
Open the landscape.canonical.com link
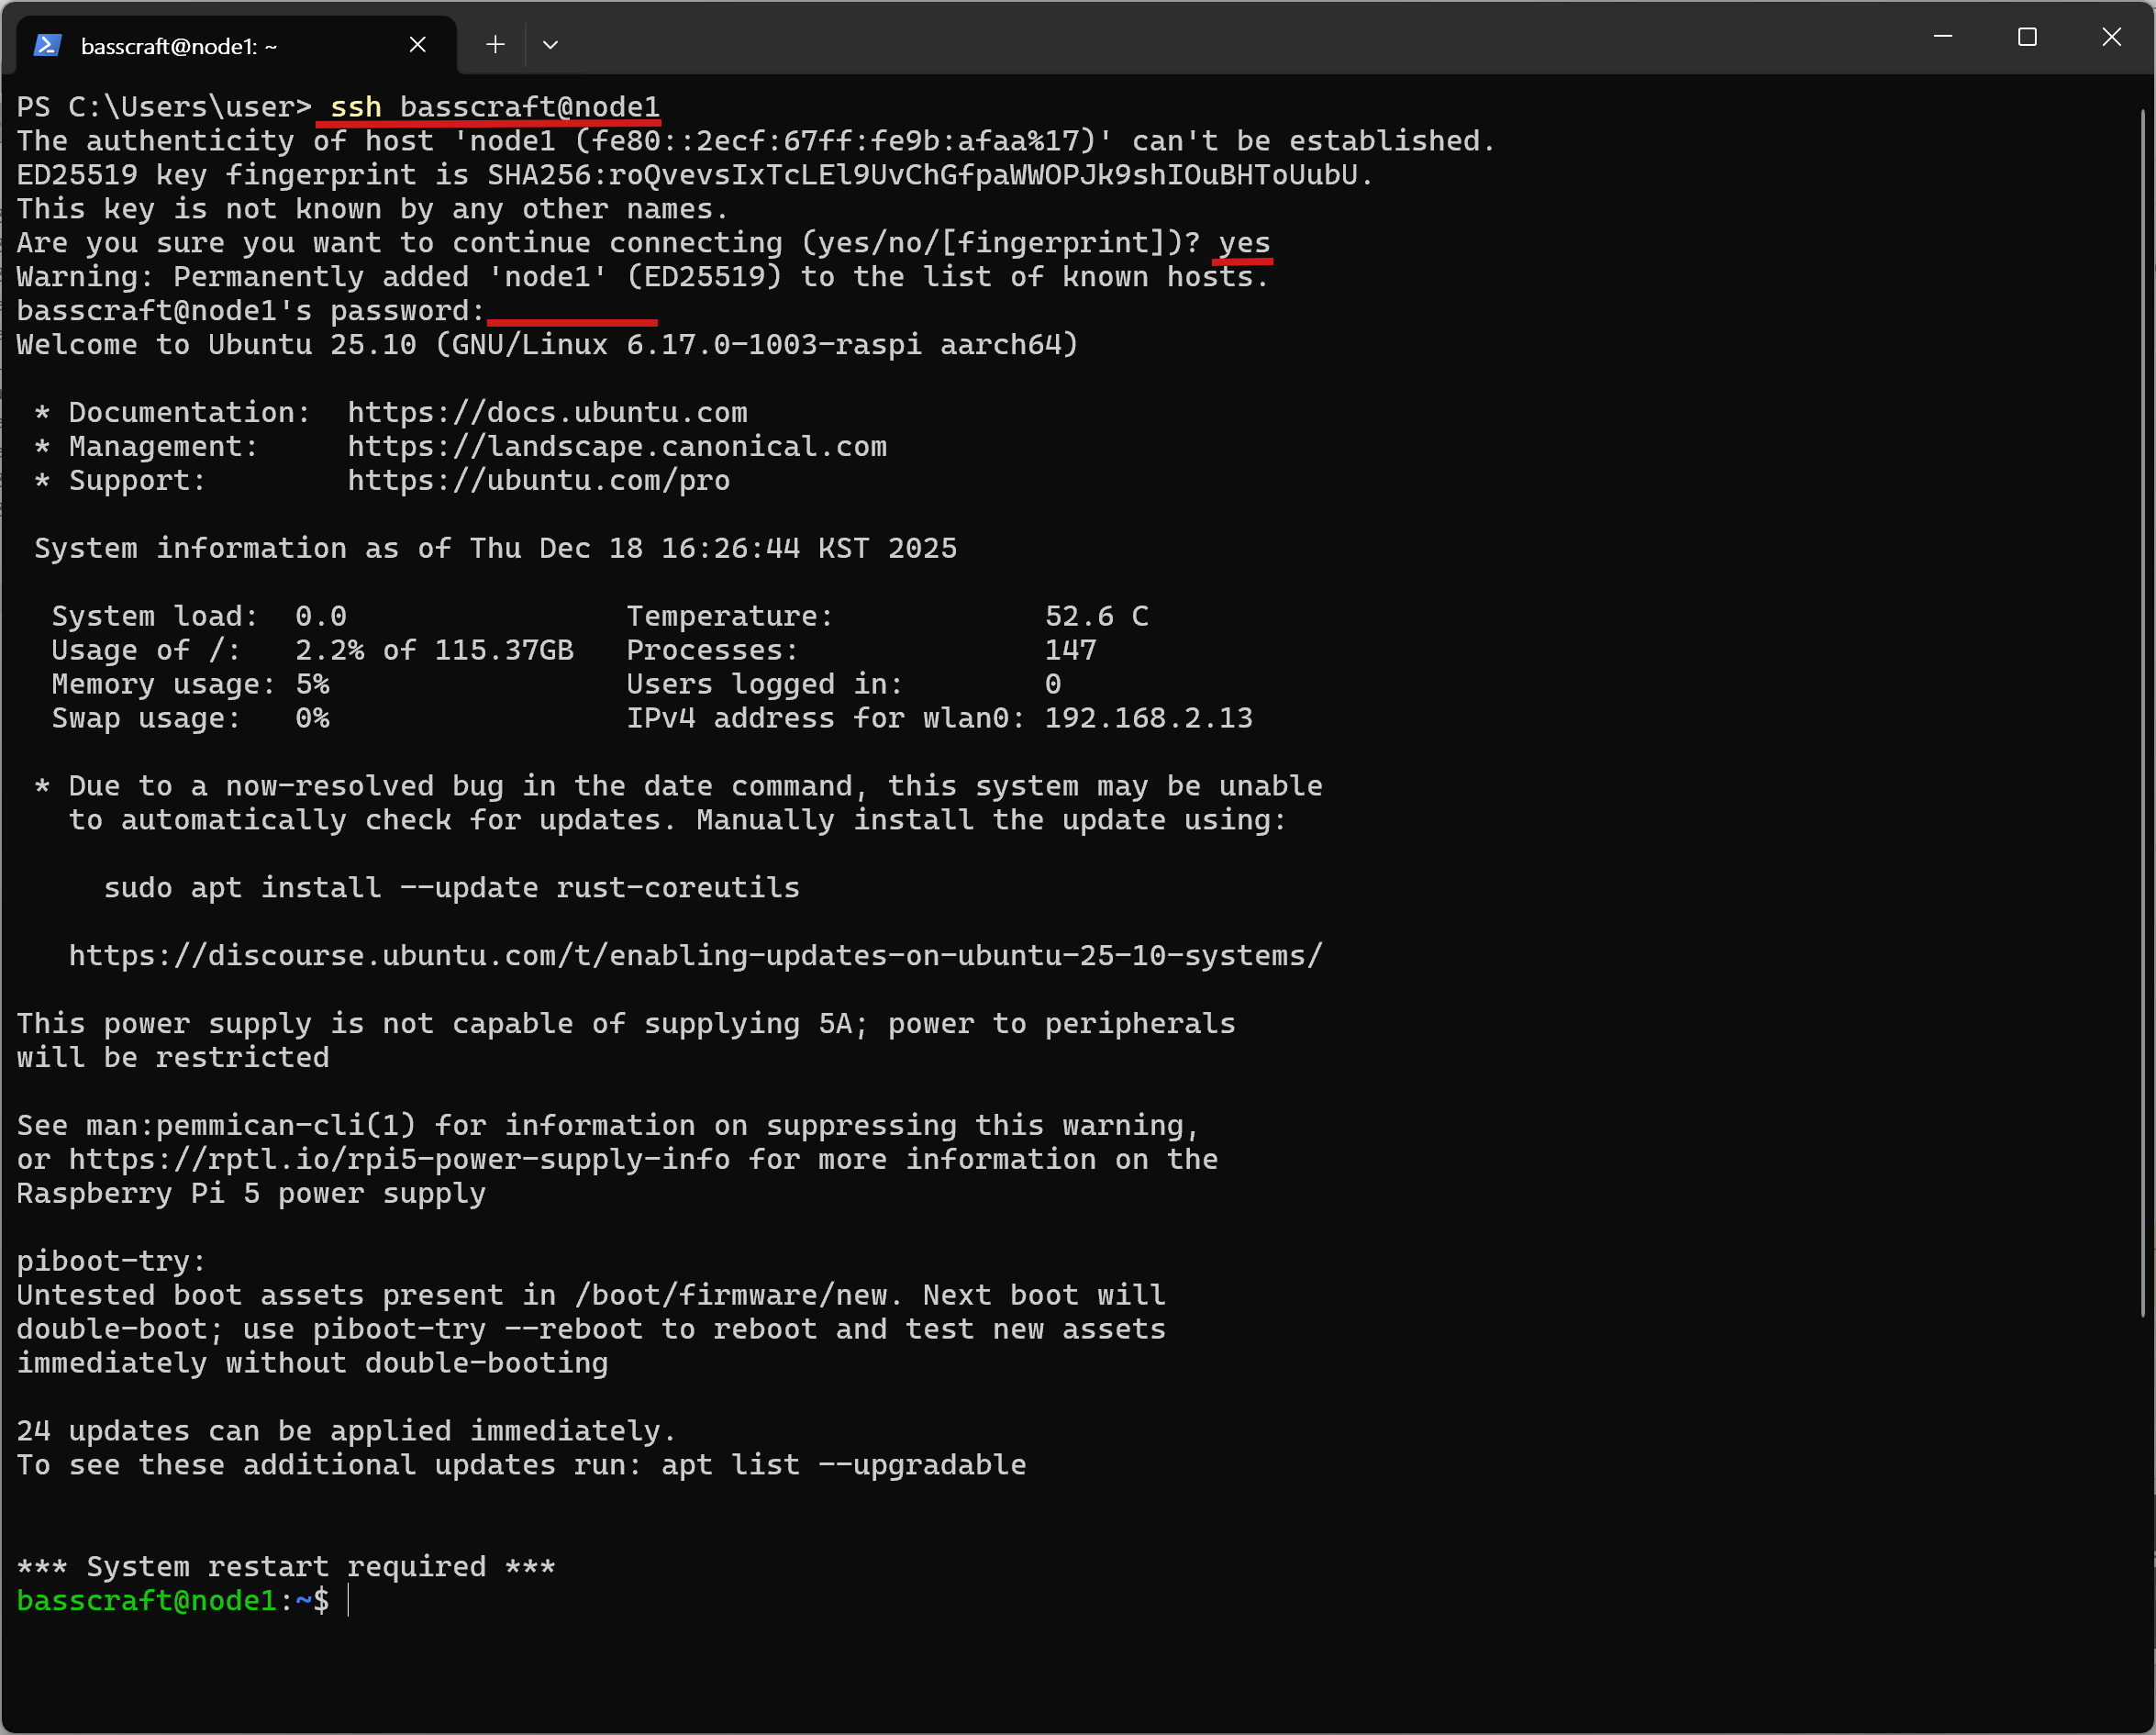617,446
